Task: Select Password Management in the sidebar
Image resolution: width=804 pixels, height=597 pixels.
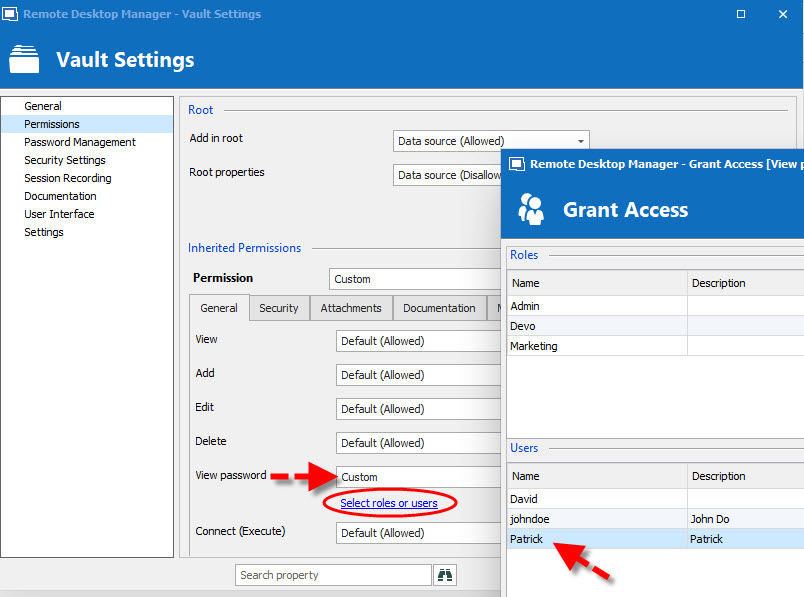Action: (80, 142)
